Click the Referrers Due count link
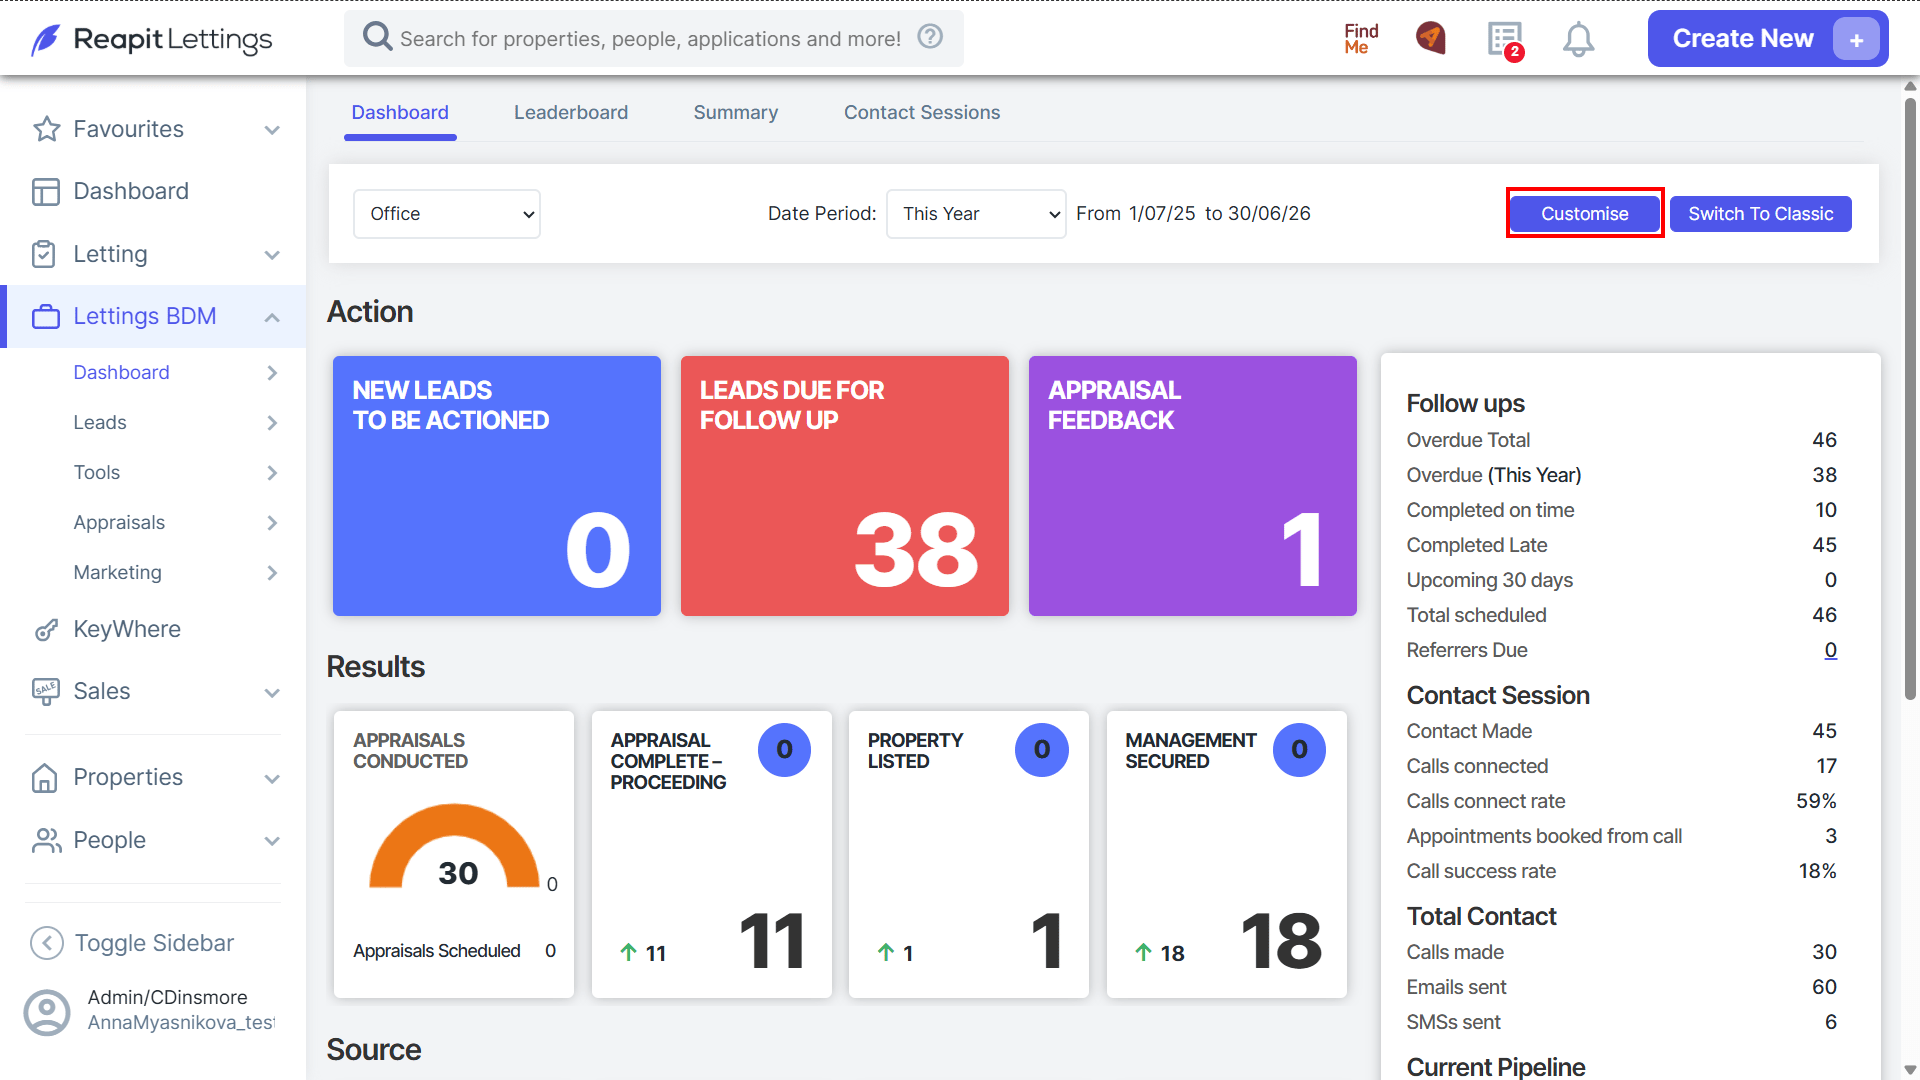Screen dimensions: 1920x1080 tap(1830, 650)
